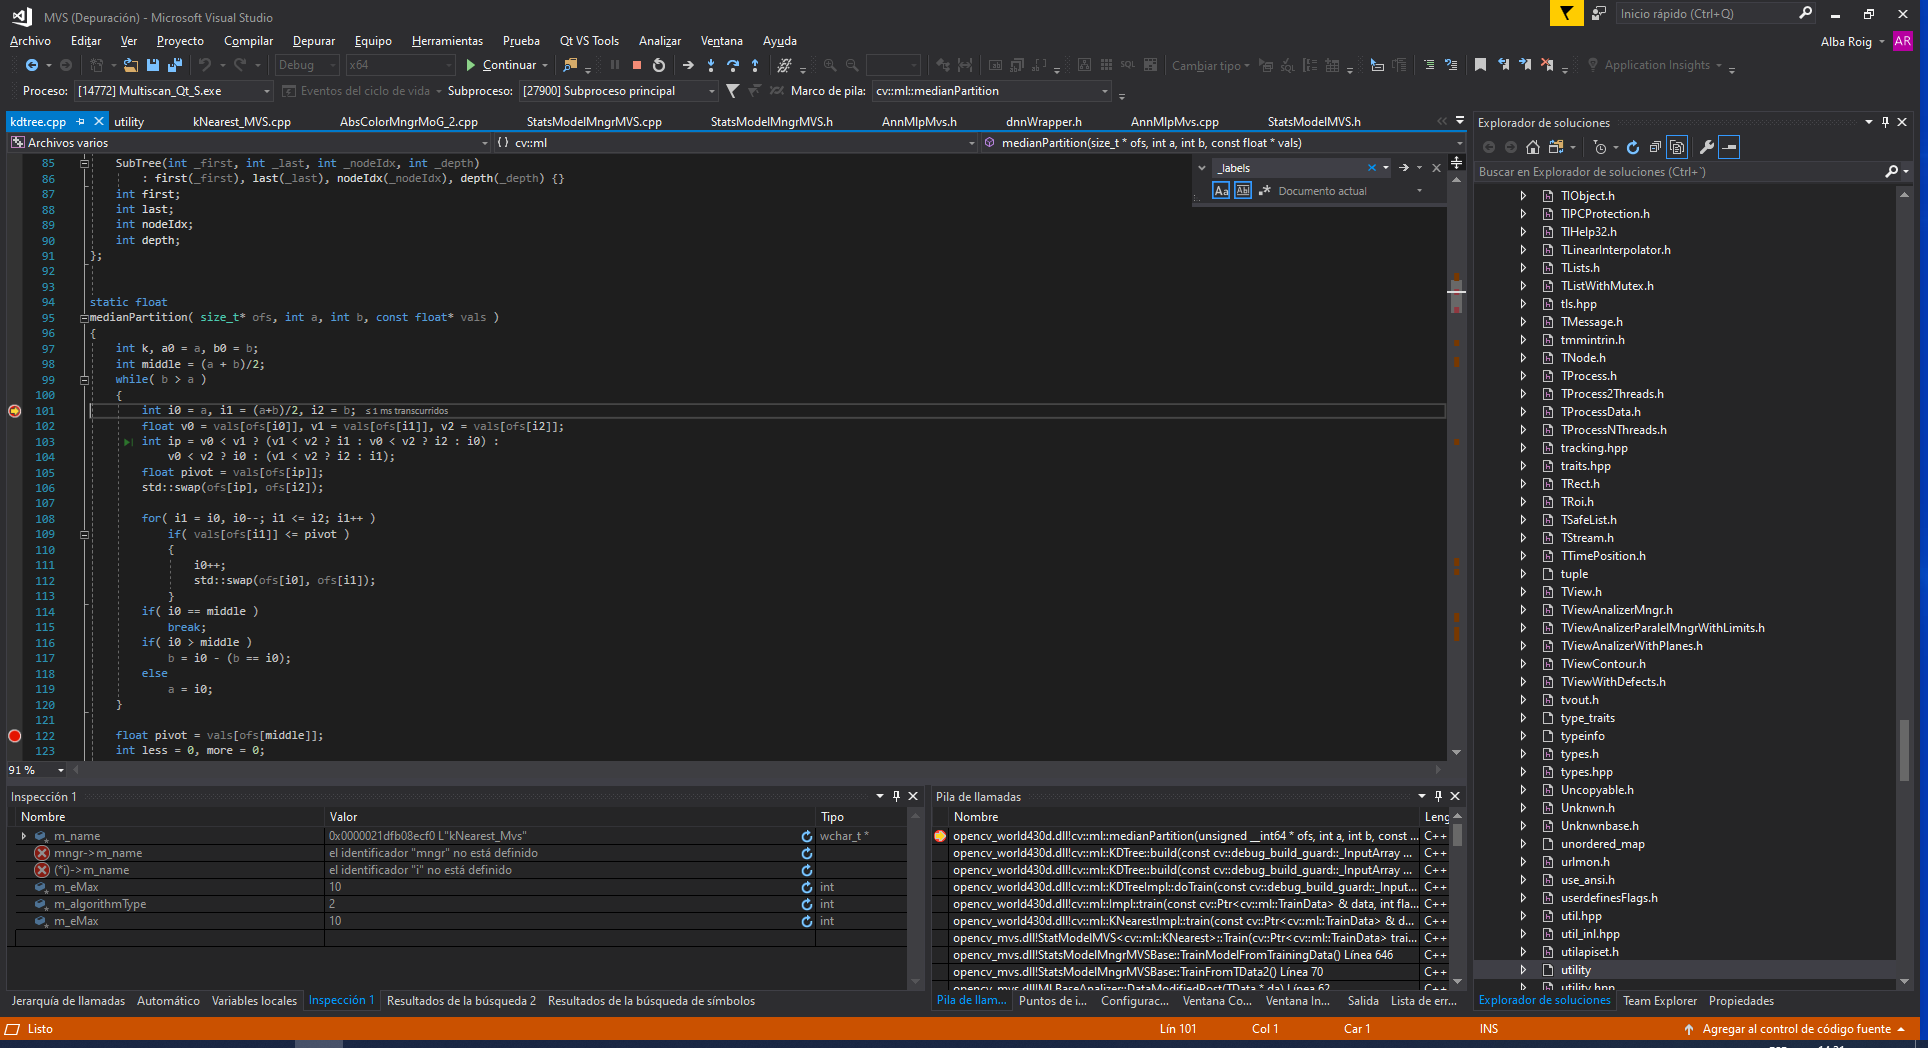Open the 91% editor zoom control
The height and width of the screenshot is (1048, 1928).
click(35, 770)
